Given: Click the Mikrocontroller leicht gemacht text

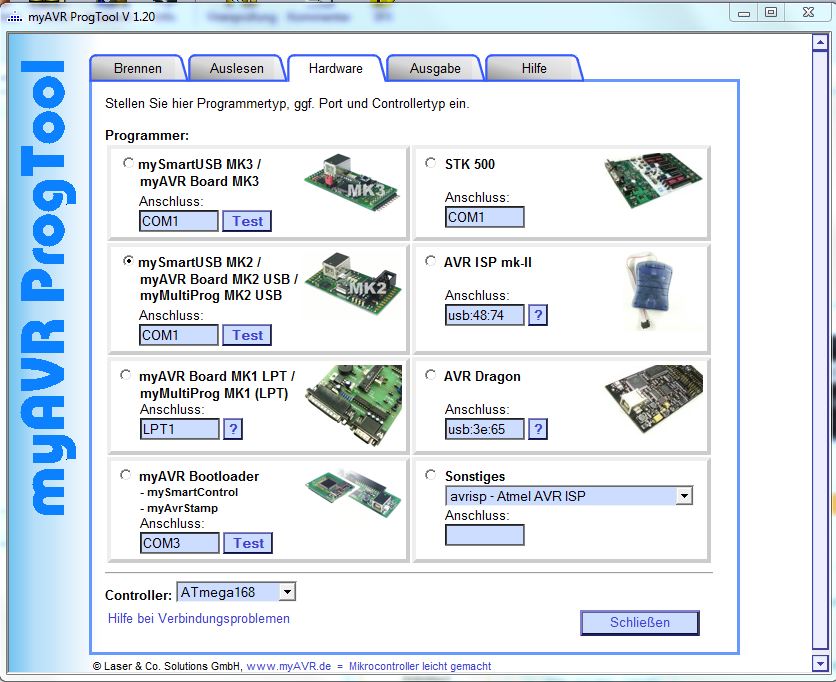Looking at the screenshot, I should pos(420,666).
